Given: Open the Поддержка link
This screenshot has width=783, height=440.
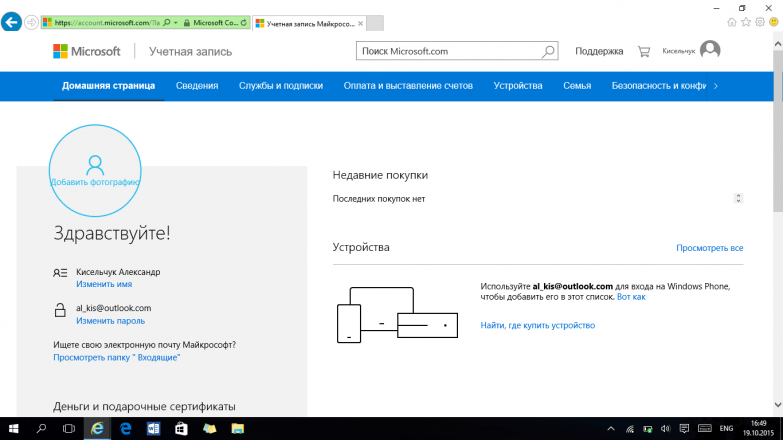Looking at the screenshot, I should (x=599, y=51).
